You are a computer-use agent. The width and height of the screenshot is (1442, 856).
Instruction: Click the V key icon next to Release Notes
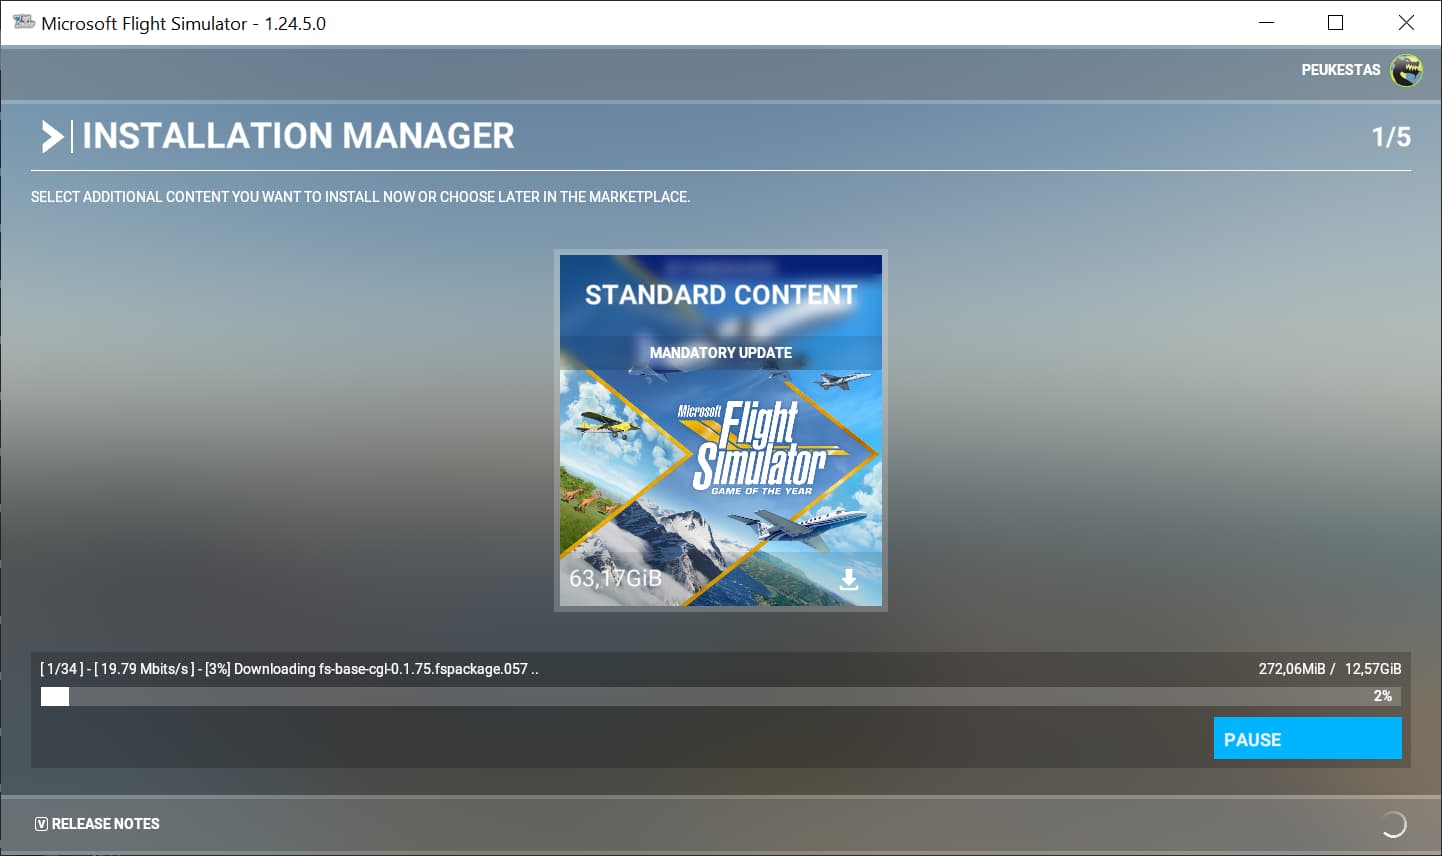click(41, 824)
